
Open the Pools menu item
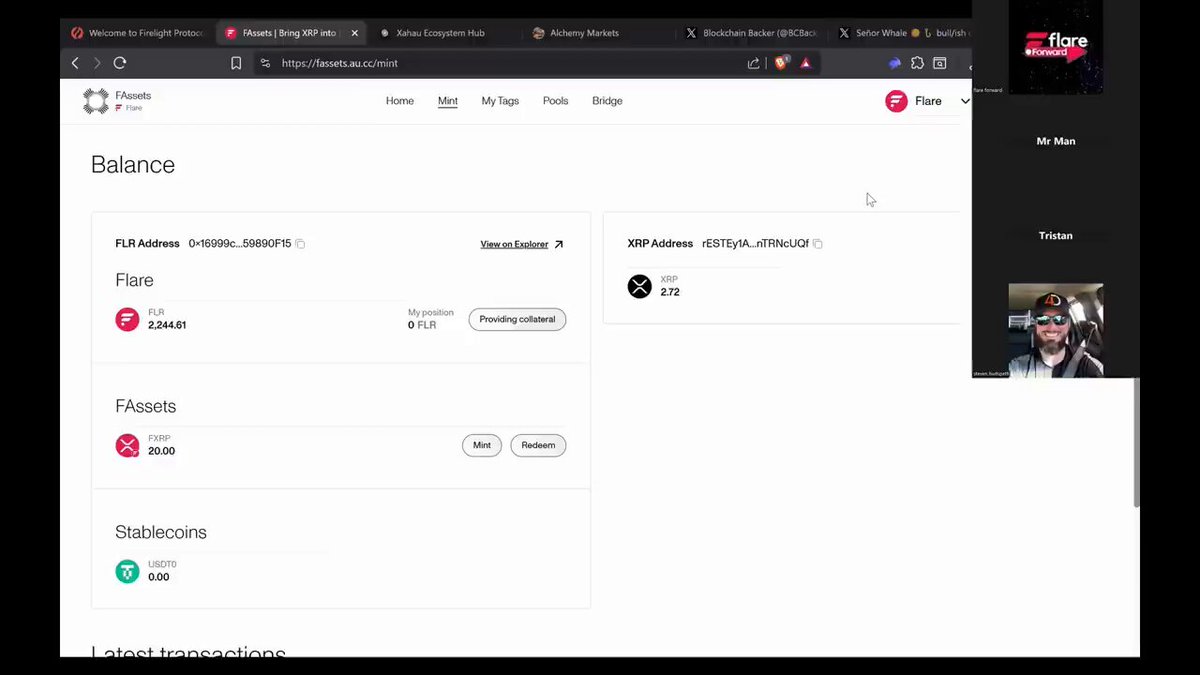click(x=555, y=101)
